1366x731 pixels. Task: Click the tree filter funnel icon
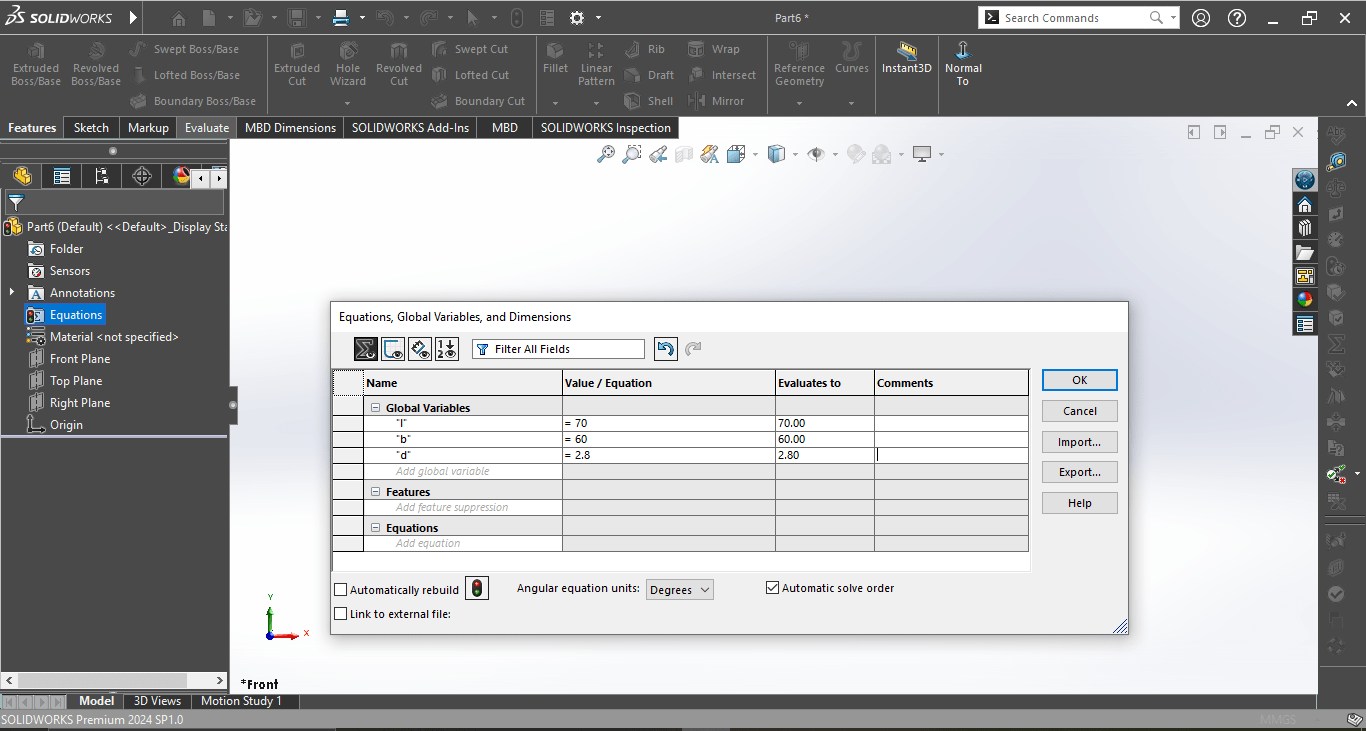pos(15,202)
